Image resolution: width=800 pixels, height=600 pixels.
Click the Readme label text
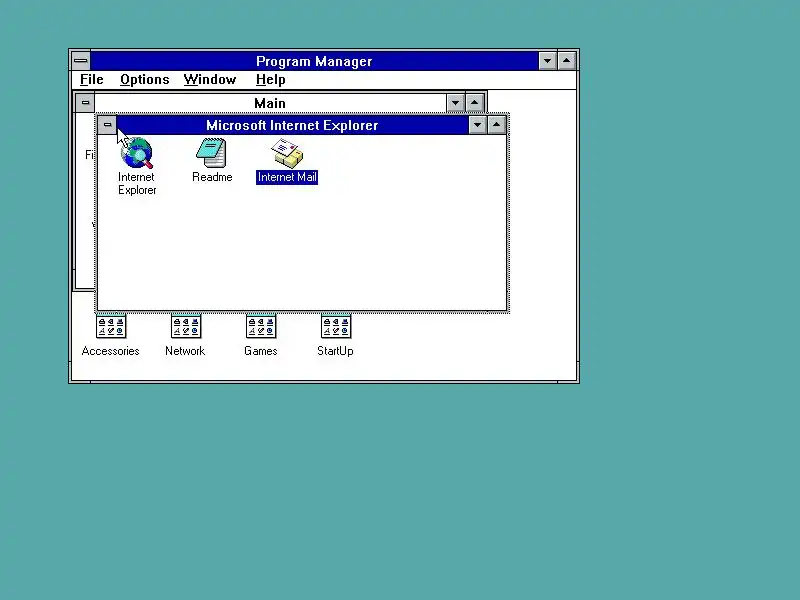(x=212, y=177)
